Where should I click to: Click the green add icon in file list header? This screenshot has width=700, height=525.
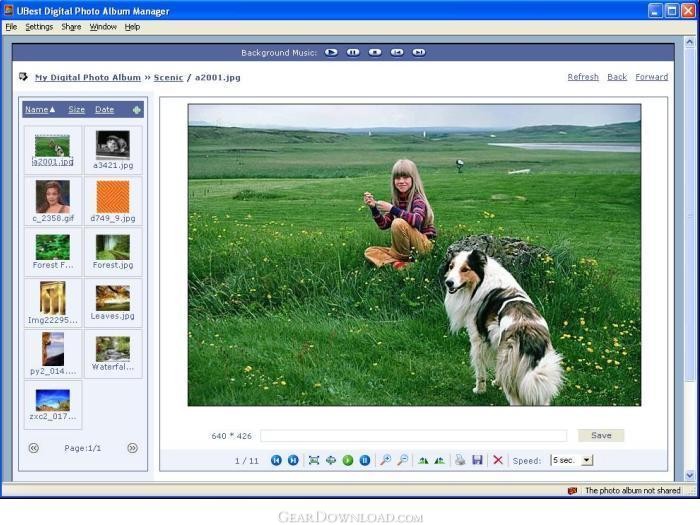click(x=137, y=110)
